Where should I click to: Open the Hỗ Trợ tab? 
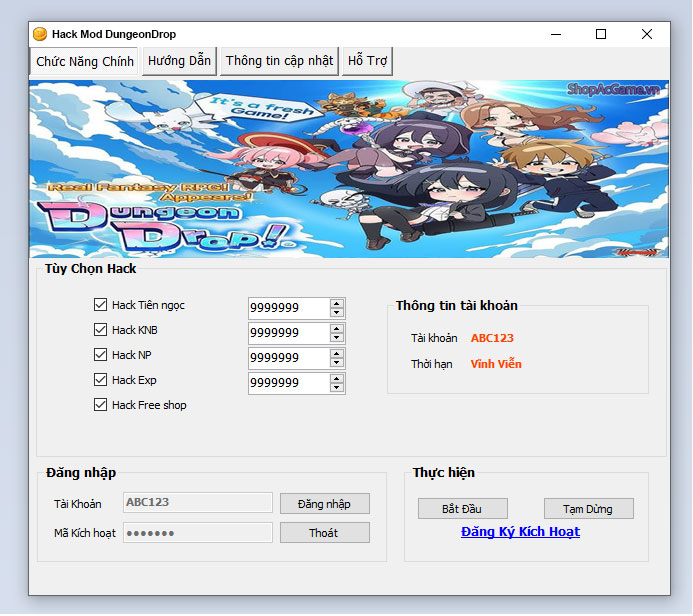point(367,61)
